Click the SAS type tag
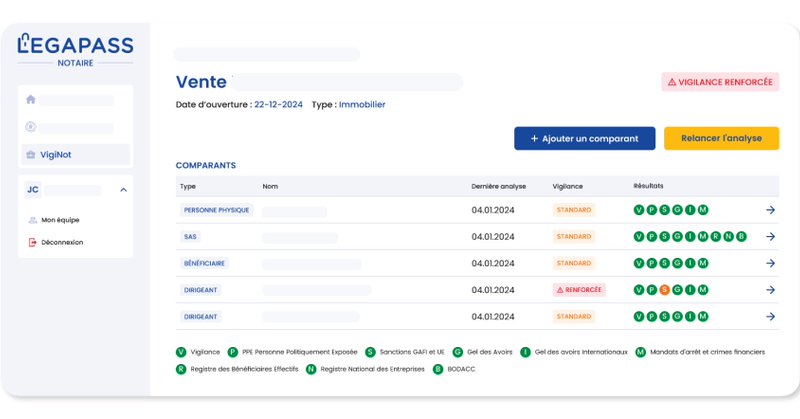The height and width of the screenshot is (419, 800). 190,236
